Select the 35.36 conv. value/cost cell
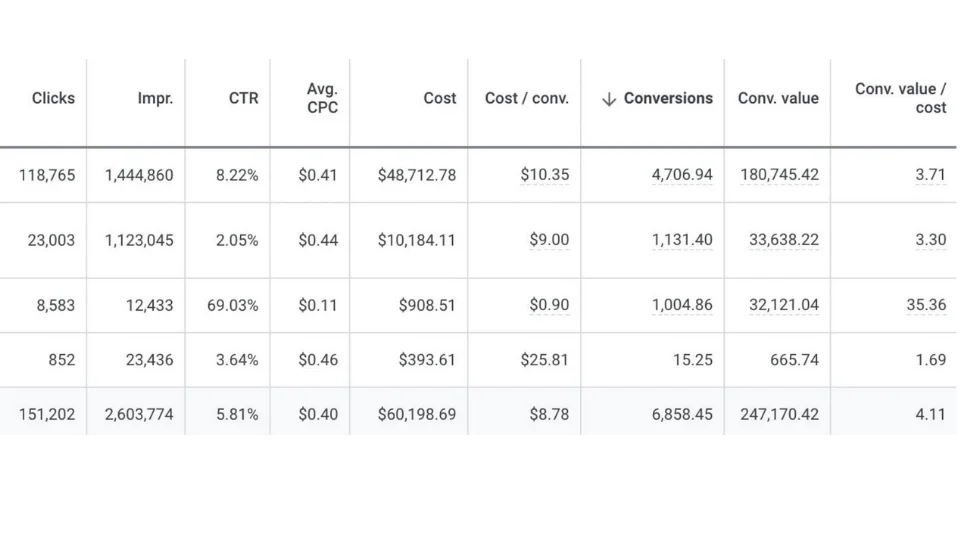Screen dimensions: 960x540 pyautogui.click(x=926, y=305)
